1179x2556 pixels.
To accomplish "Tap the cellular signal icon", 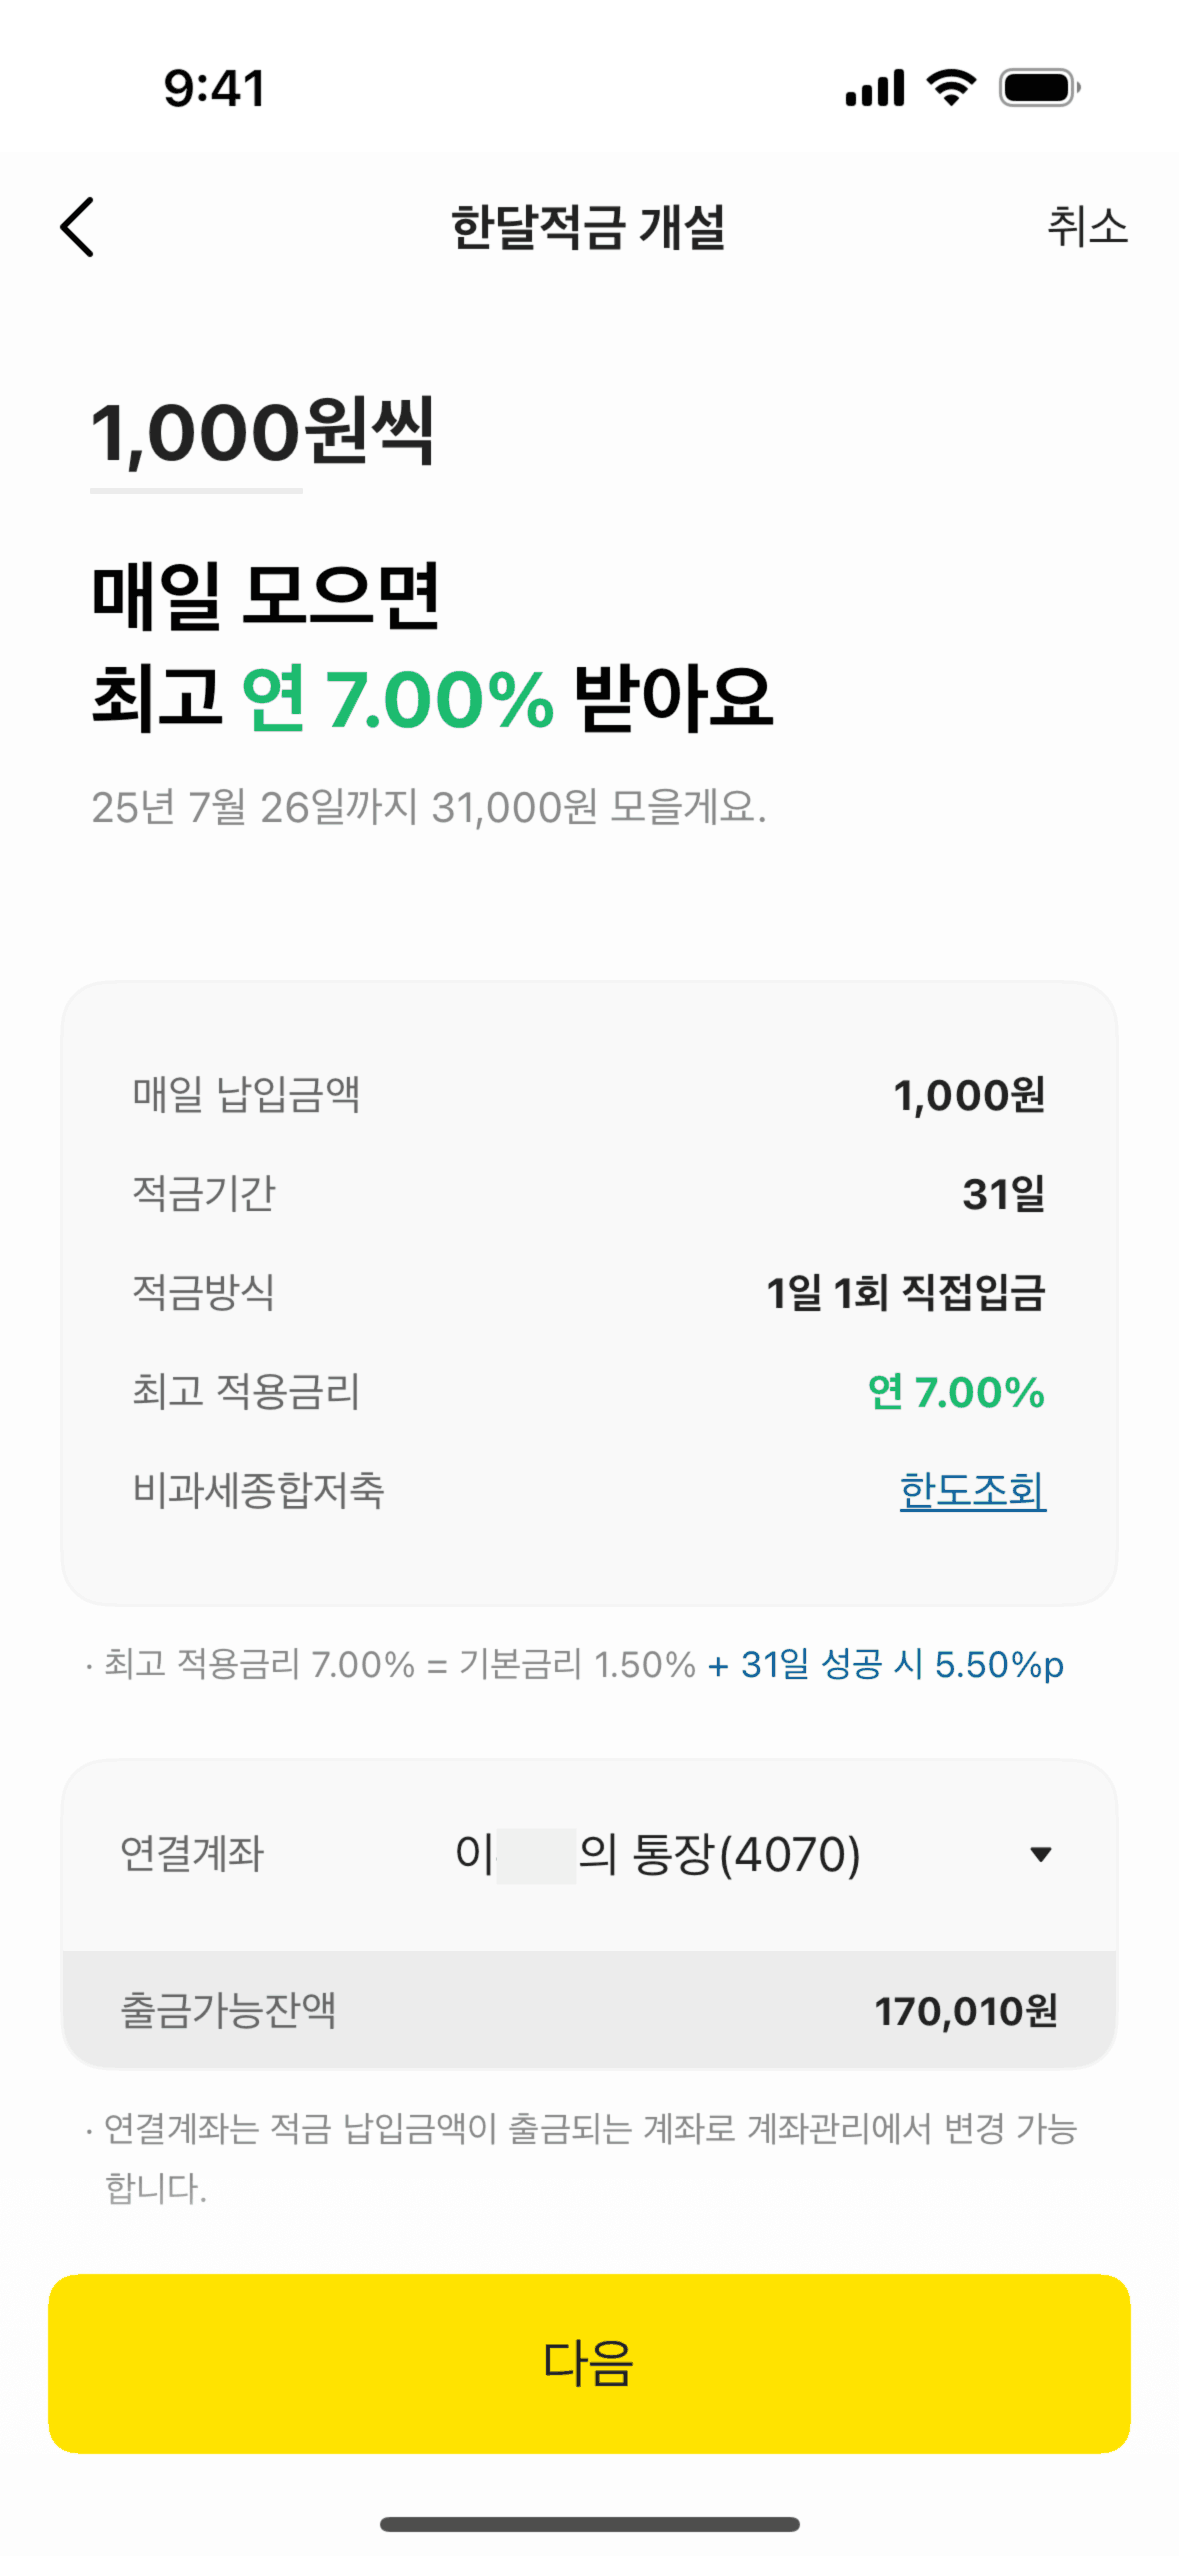I will [875, 88].
